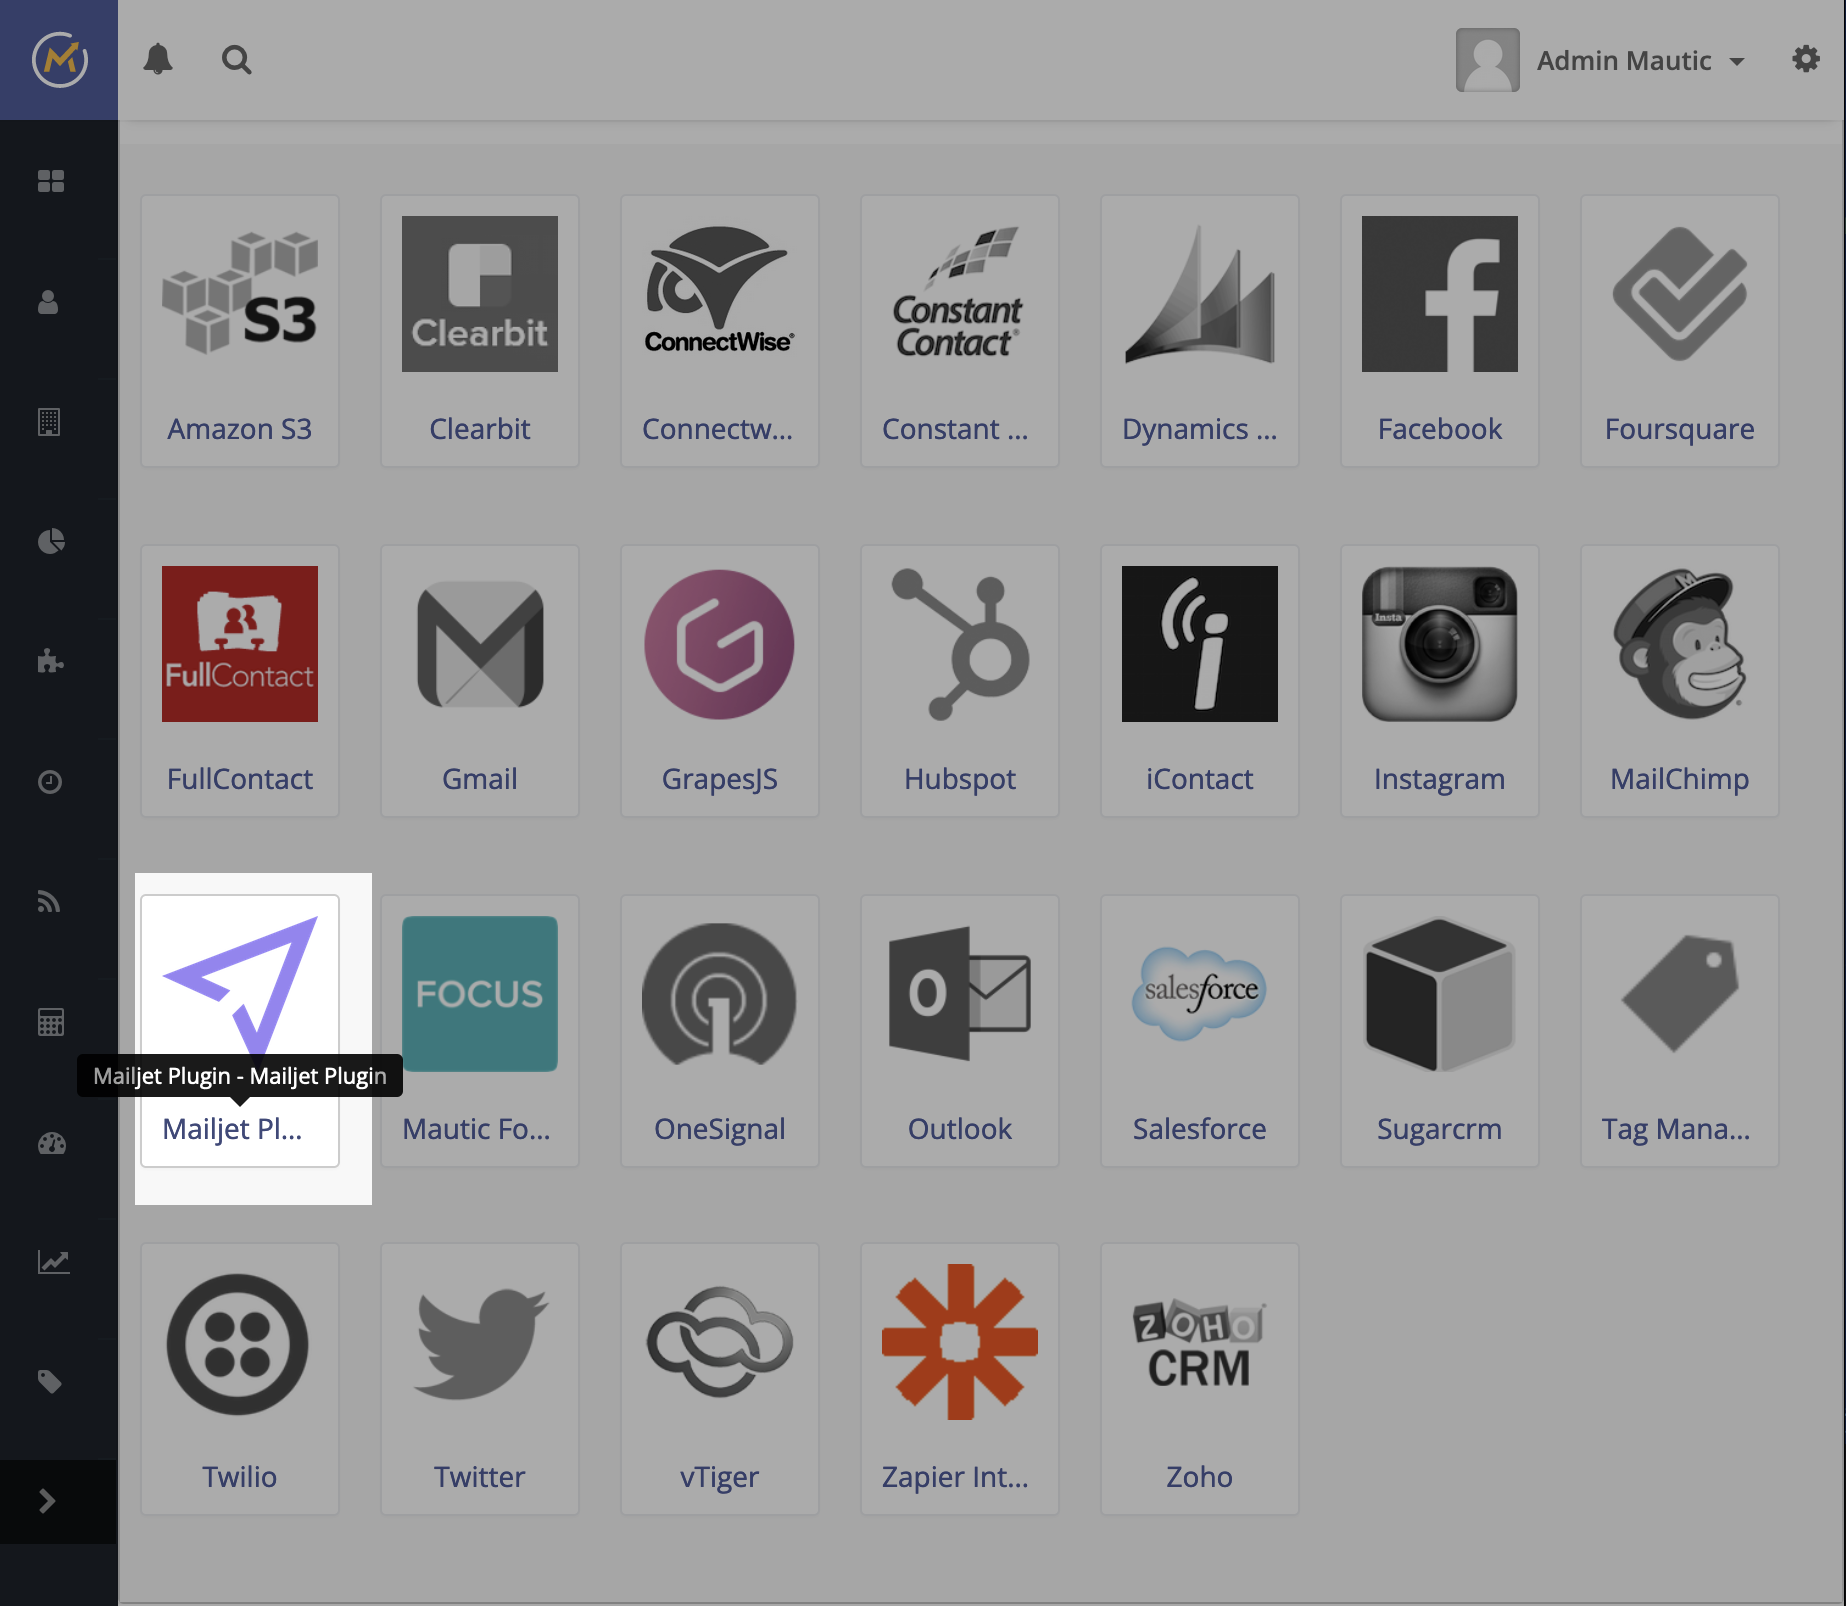Open the MailChimp monkey logo

(x=1680, y=644)
